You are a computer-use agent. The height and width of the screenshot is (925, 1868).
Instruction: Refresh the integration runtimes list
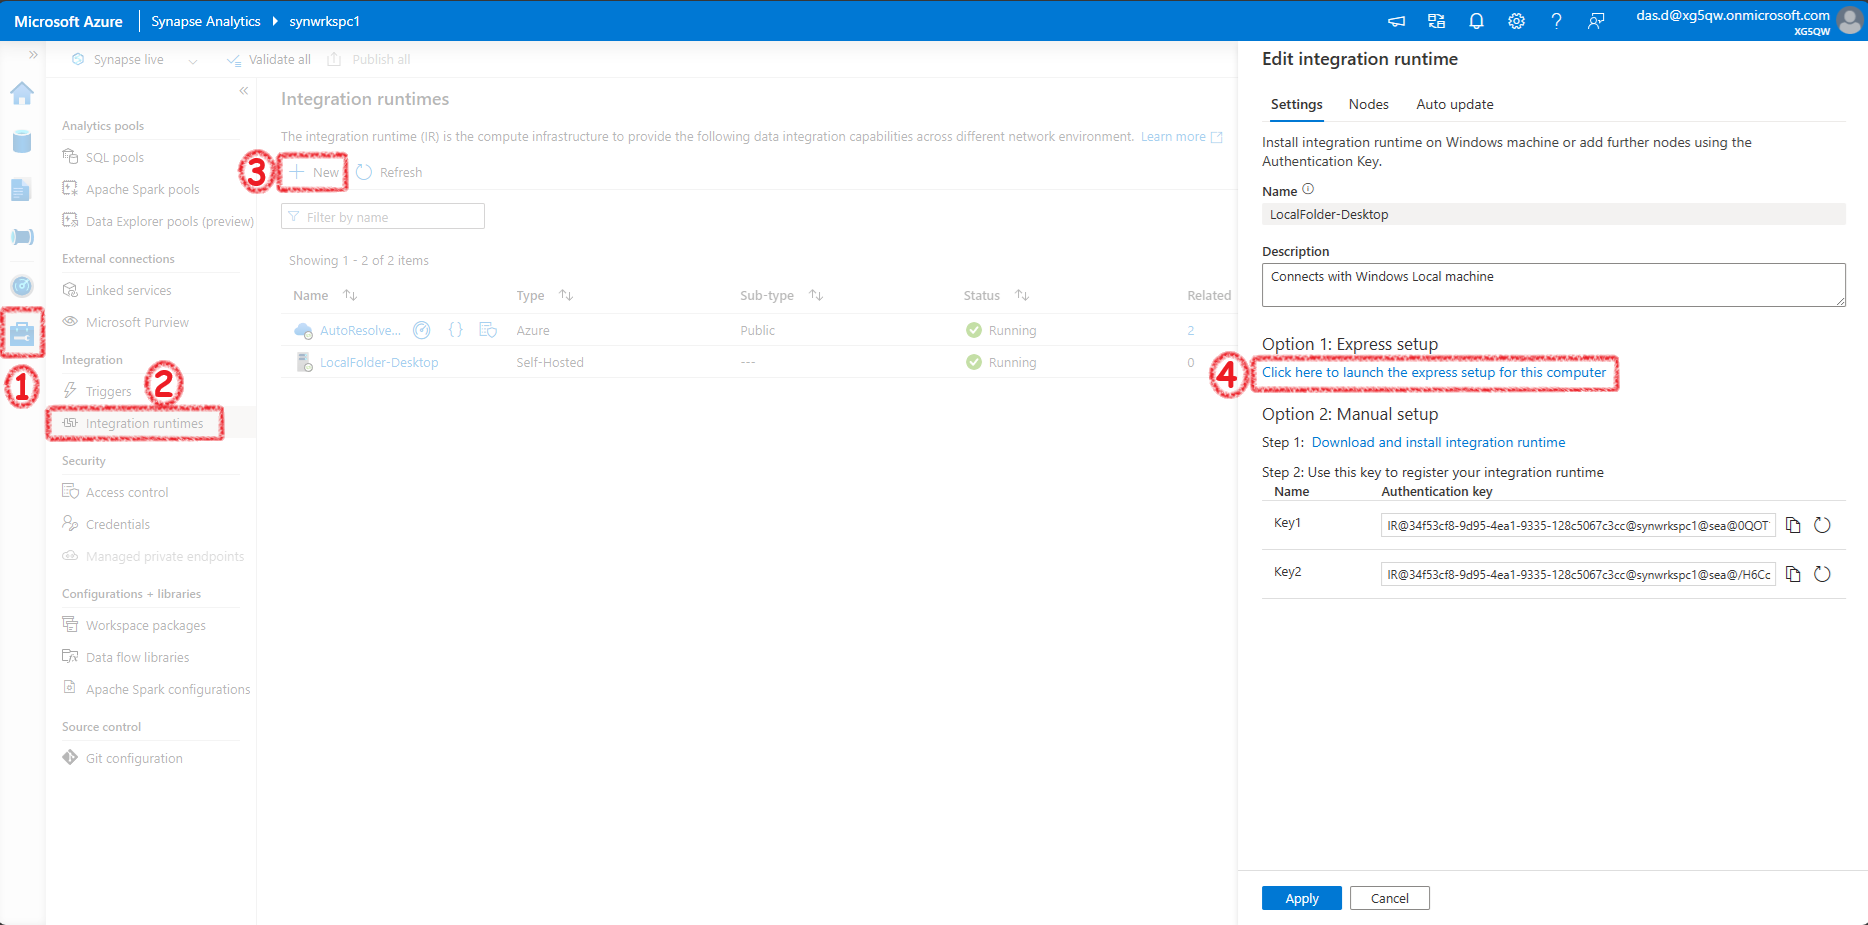[389, 172]
